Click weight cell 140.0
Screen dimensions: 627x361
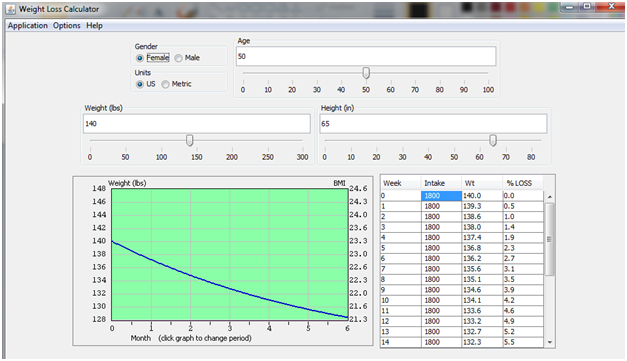(x=482, y=196)
